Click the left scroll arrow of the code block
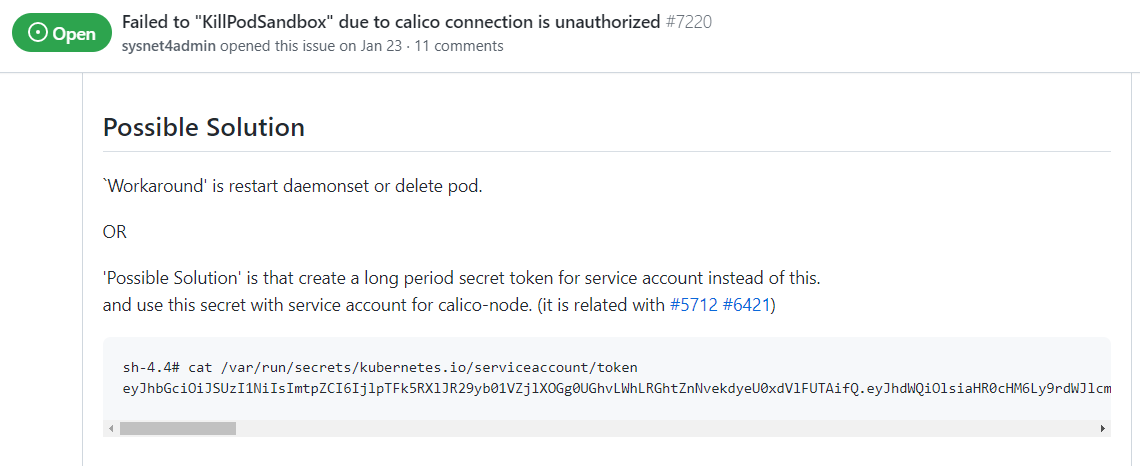 [111, 429]
